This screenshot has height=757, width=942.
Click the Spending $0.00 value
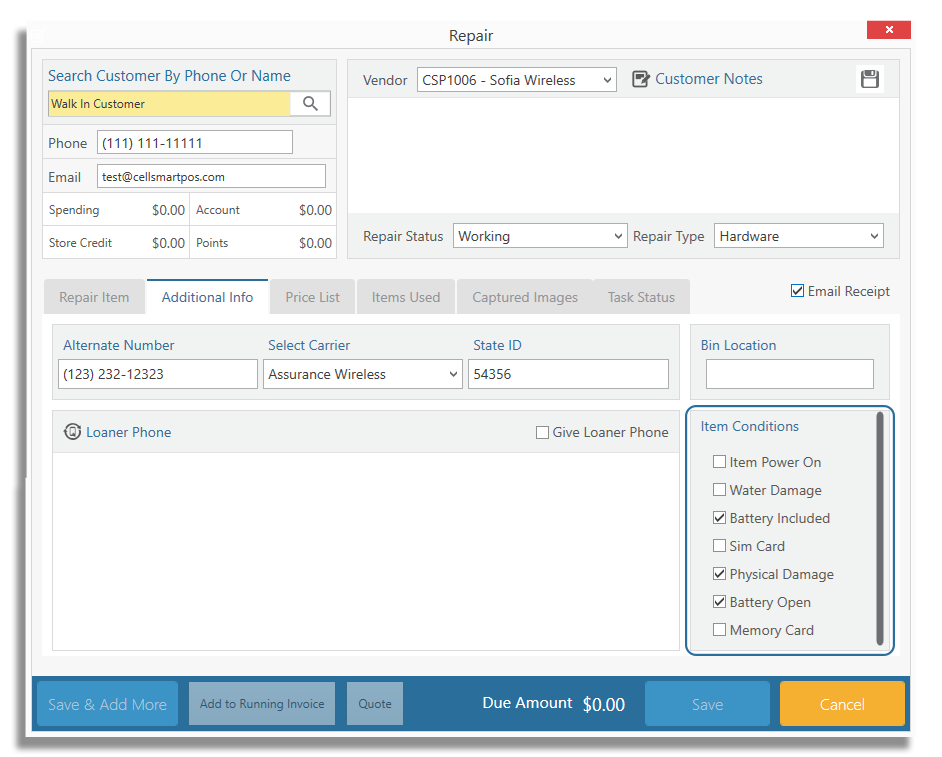(168, 210)
